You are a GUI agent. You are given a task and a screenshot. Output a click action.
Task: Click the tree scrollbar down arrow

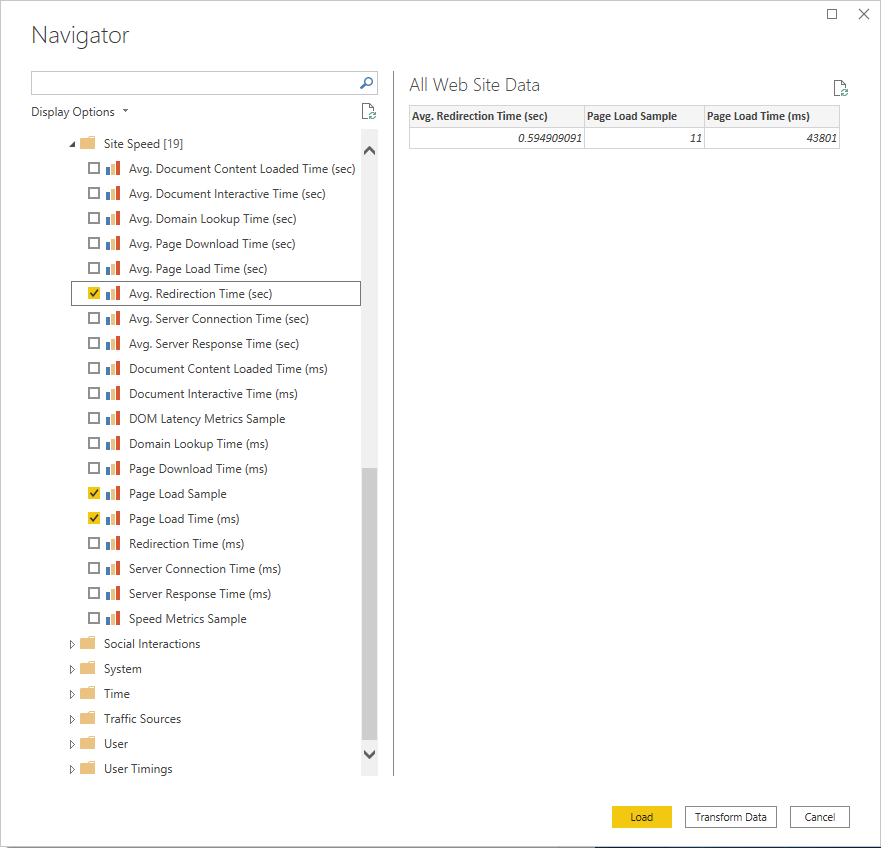369,754
